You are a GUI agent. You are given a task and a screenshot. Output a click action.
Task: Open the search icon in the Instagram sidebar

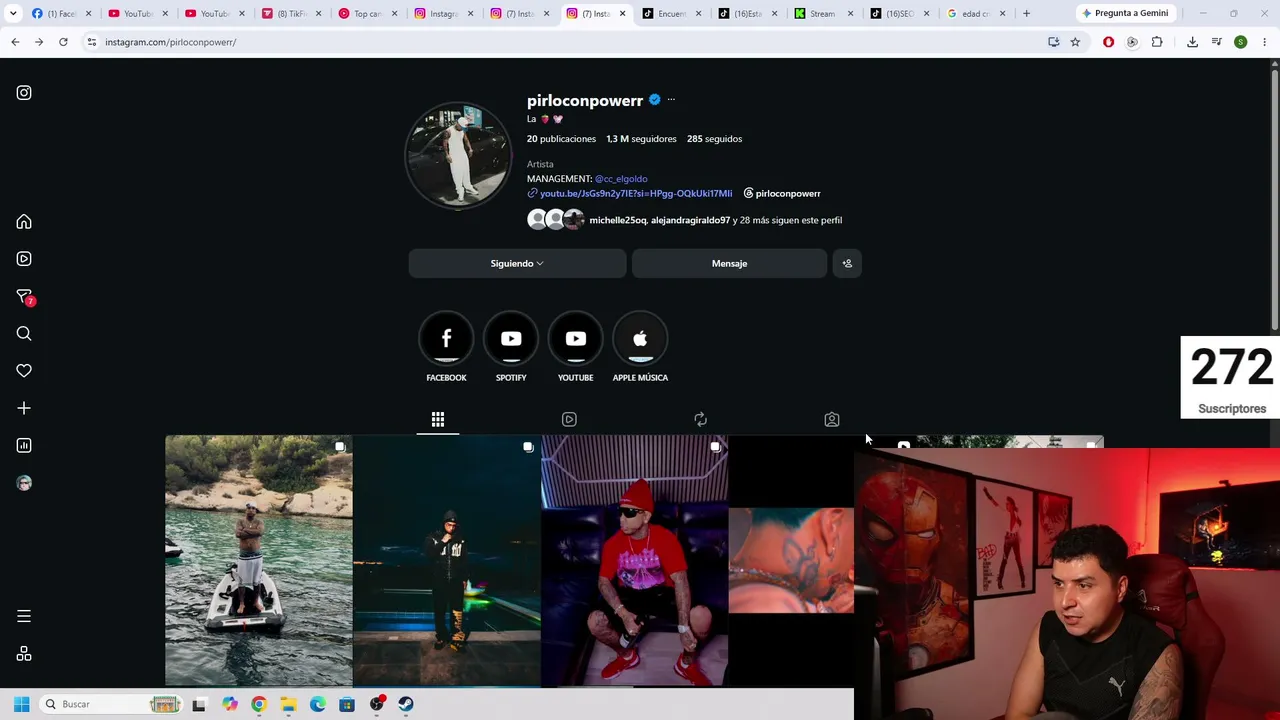(24, 334)
